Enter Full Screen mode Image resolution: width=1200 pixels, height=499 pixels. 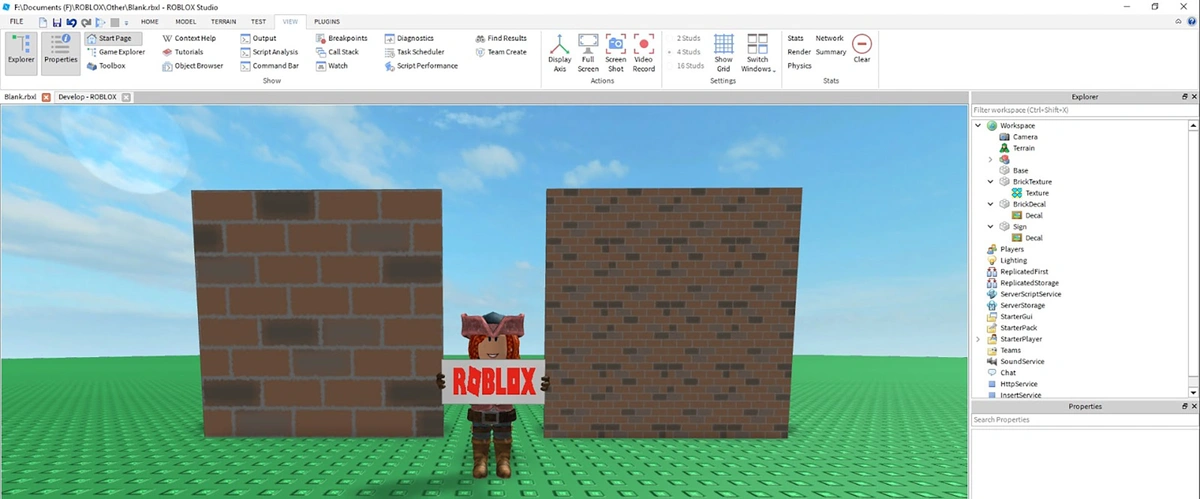click(x=588, y=53)
